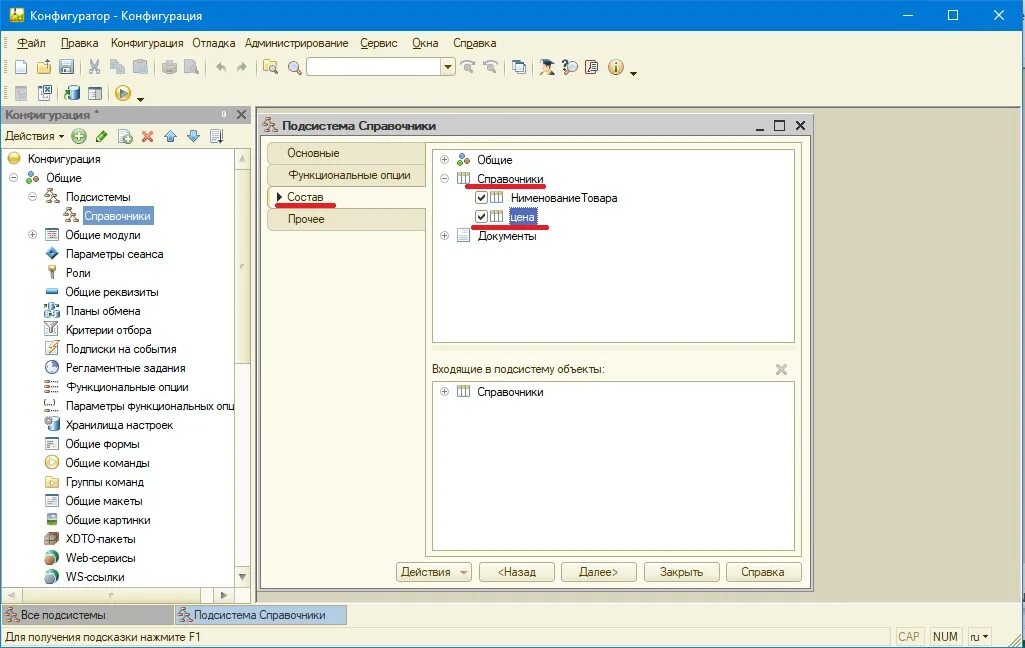Click in the toolbar search input field

pos(374,67)
